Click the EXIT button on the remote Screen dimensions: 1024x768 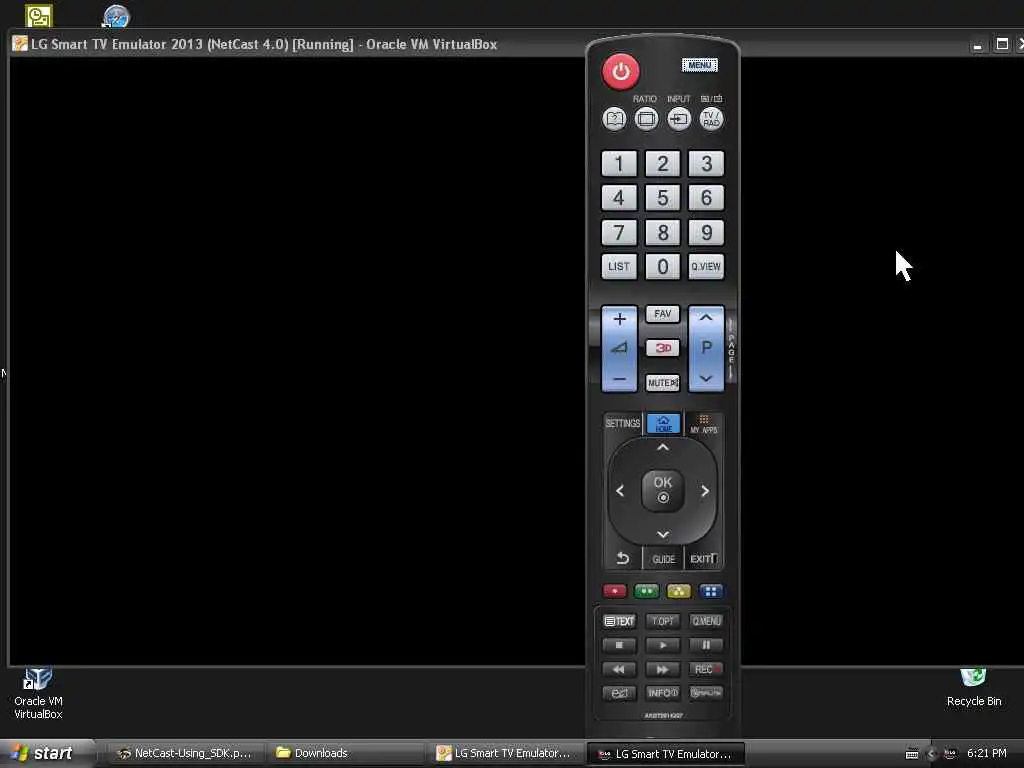pyautogui.click(x=703, y=559)
